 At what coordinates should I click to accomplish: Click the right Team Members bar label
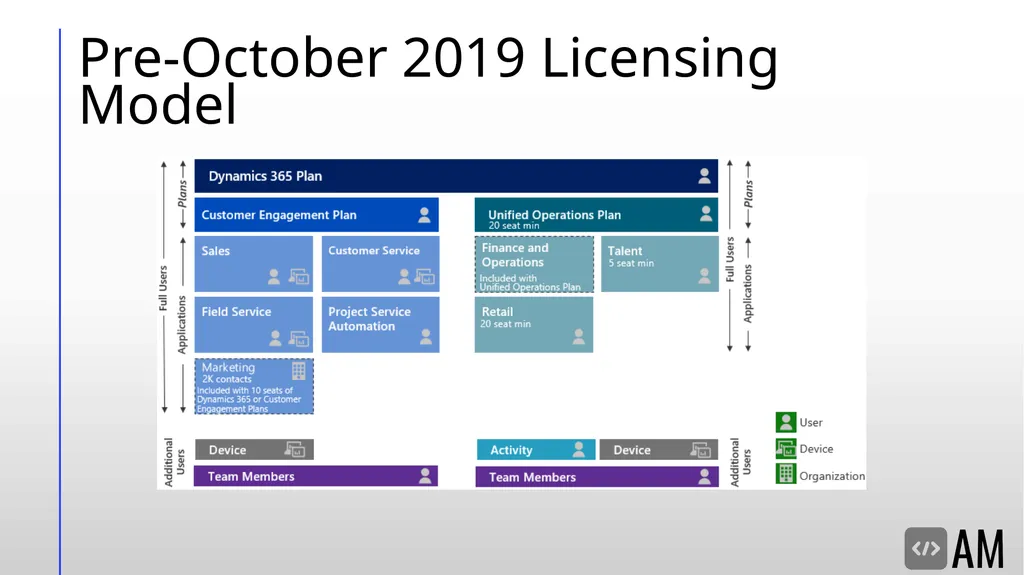(x=532, y=477)
